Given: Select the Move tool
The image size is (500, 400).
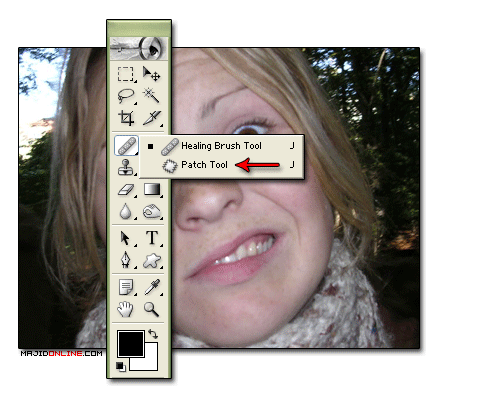Looking at the screenshot, I should 152,74.
